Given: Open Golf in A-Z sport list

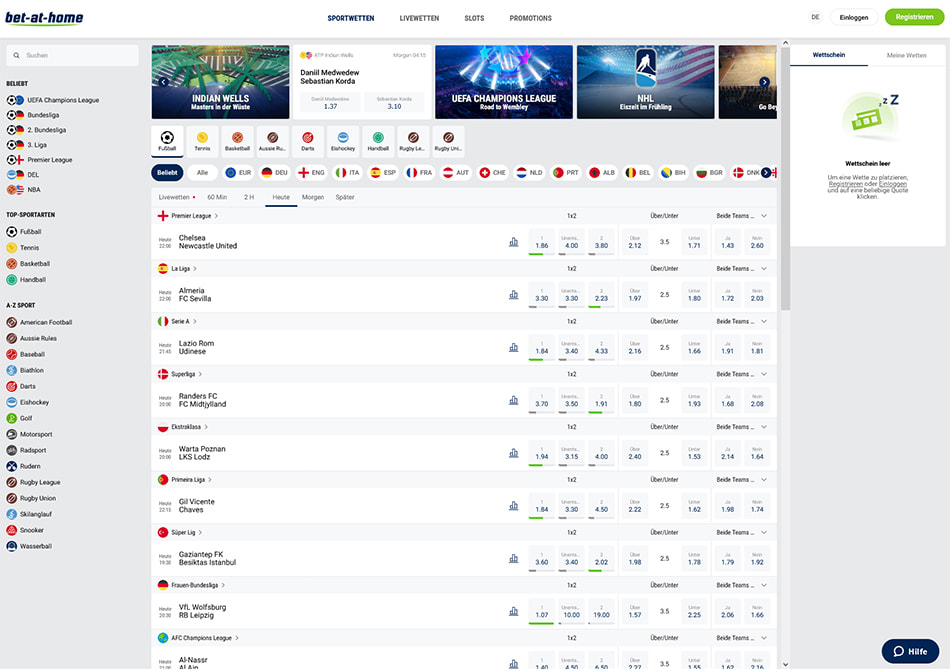Looking at the screenshot, I should tap(19, 418).
